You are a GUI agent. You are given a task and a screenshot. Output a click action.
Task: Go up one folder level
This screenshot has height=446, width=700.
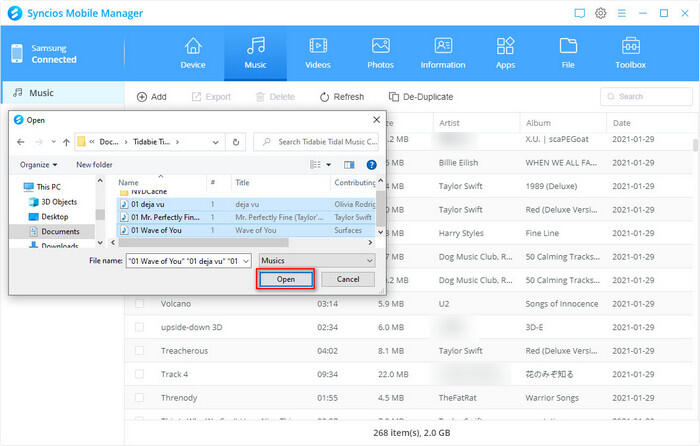click(66, 142)
